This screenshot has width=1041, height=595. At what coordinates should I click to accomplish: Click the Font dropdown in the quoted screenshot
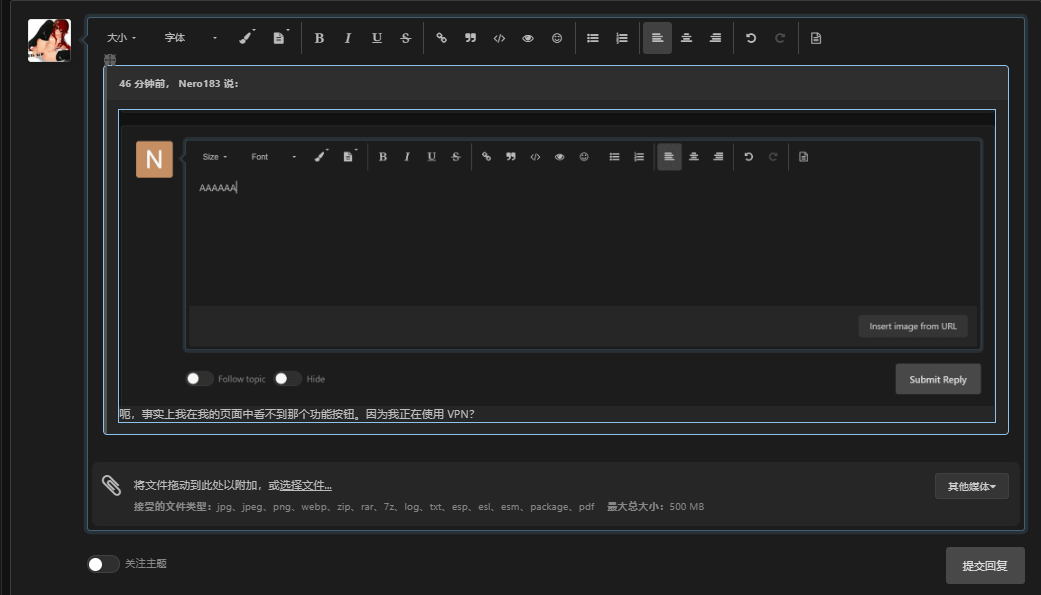pyautogui.click(x=273, y=157)
